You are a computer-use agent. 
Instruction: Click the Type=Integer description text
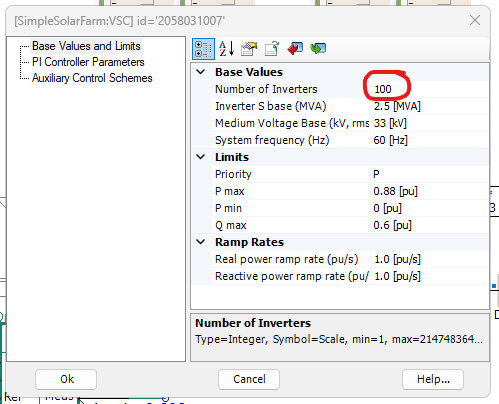339,339
